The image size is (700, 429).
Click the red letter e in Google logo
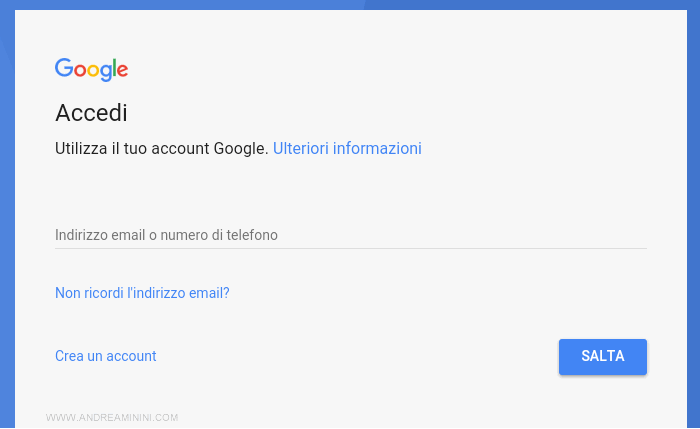pos(123,71)
